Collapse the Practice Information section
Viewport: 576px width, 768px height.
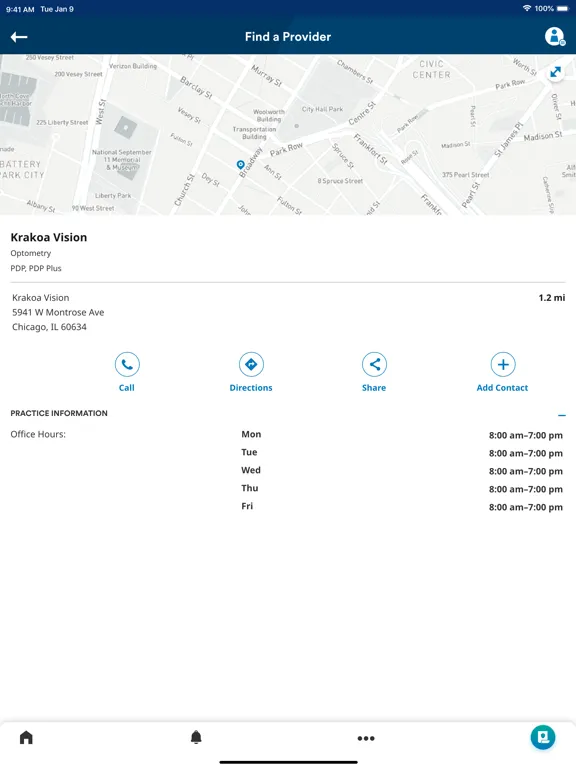click(562, 415)
